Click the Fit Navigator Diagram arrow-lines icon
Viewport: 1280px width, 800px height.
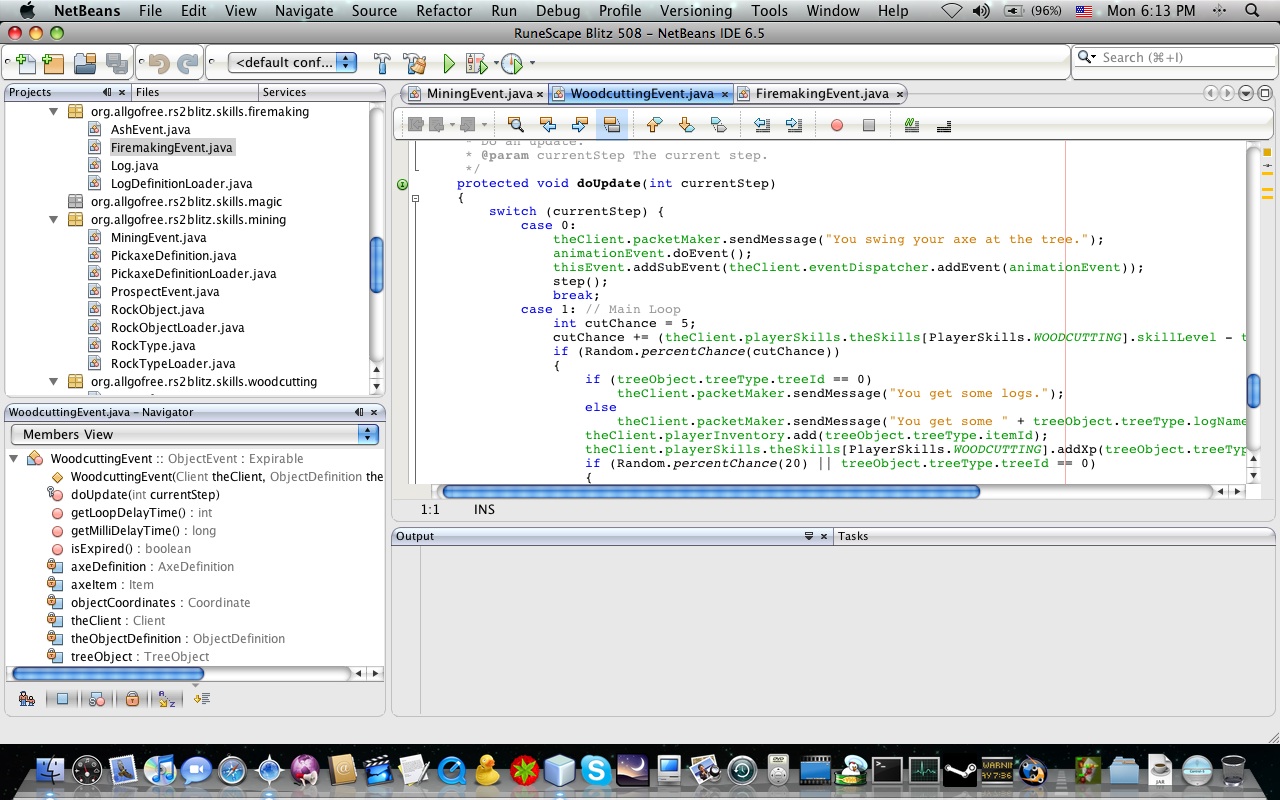point(202,699)
